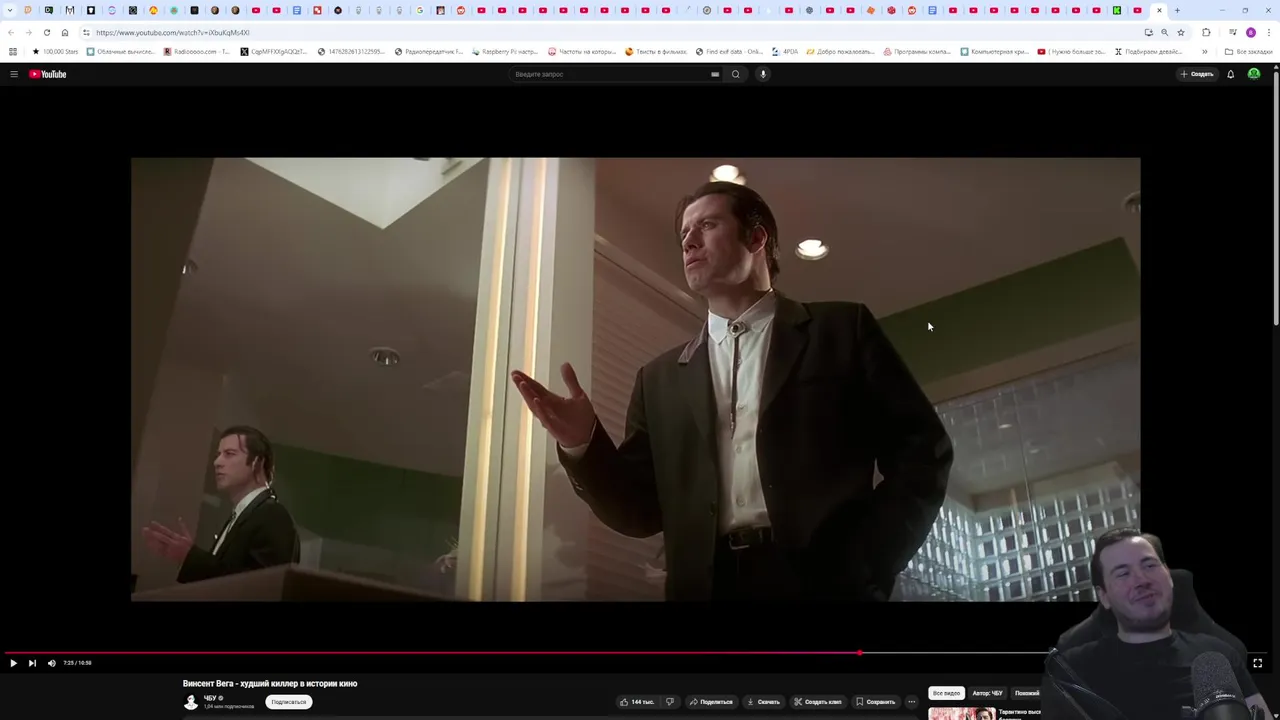Image resolution: width=1280 pixels, height=720 pixels.
Task: Open the three-dot more actions menu
Action: click(911, 702)
